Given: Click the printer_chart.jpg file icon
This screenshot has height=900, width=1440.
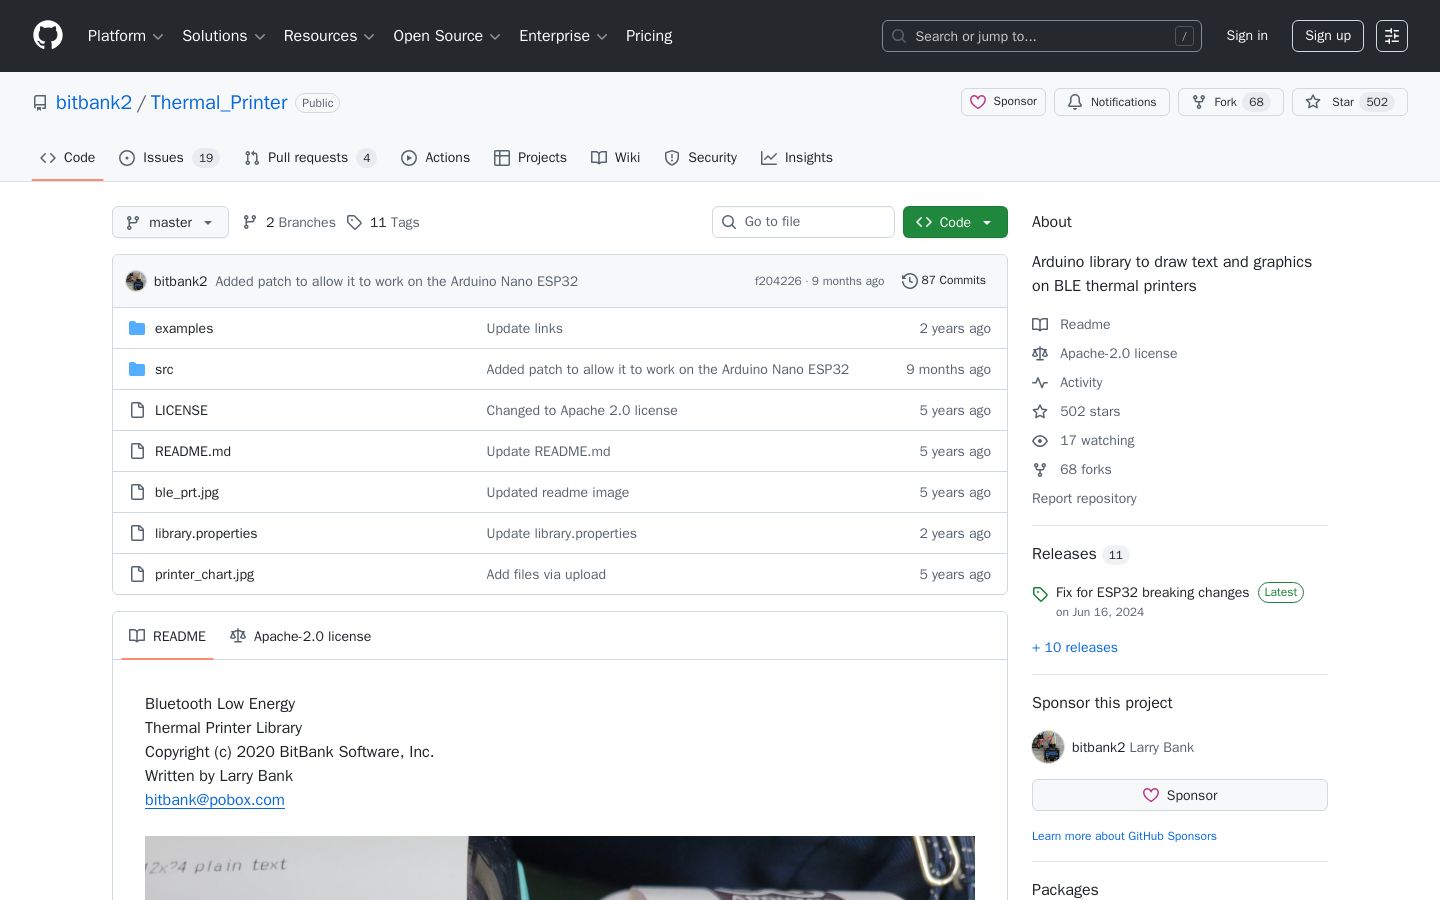Looking at the screenshot, I should [137, 574].
